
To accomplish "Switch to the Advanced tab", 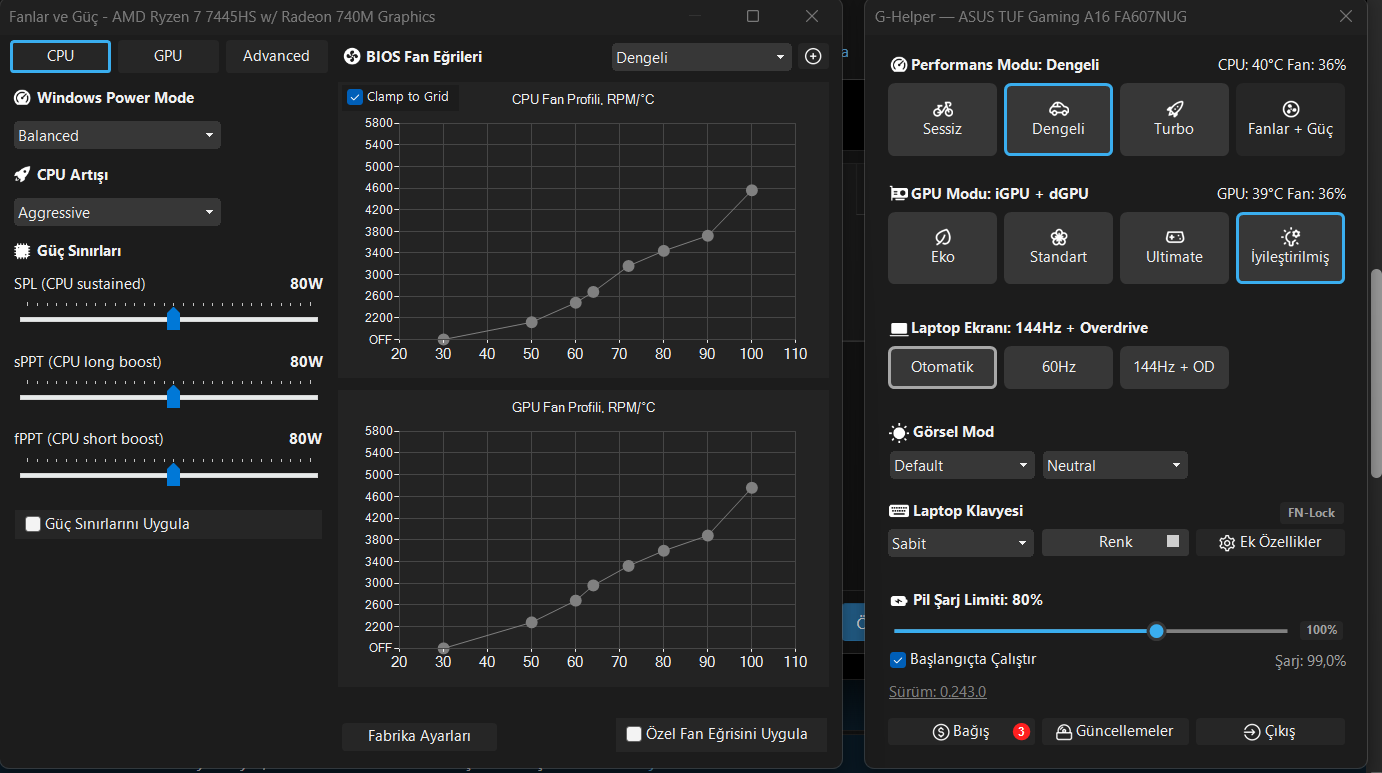I will tap(276, 56).
